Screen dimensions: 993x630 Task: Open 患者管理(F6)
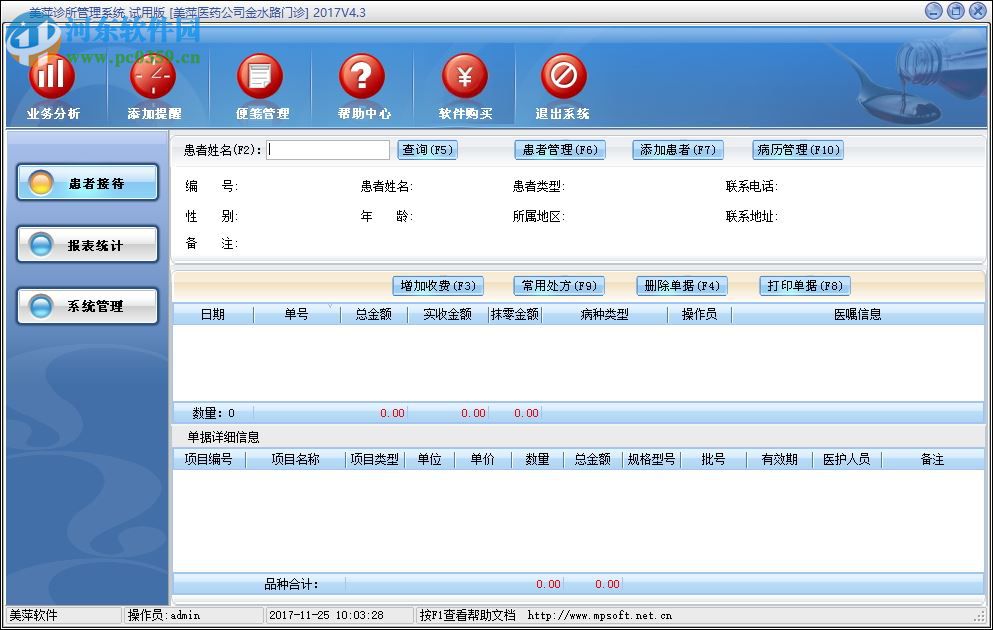(560, 149)
